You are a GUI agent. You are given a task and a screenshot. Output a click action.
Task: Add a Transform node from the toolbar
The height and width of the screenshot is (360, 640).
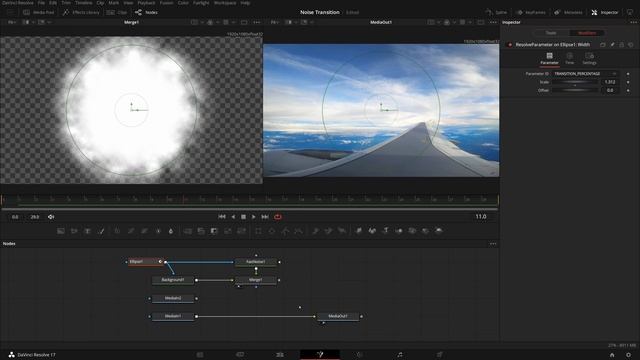pyautogui.click(x=242, y=231)
